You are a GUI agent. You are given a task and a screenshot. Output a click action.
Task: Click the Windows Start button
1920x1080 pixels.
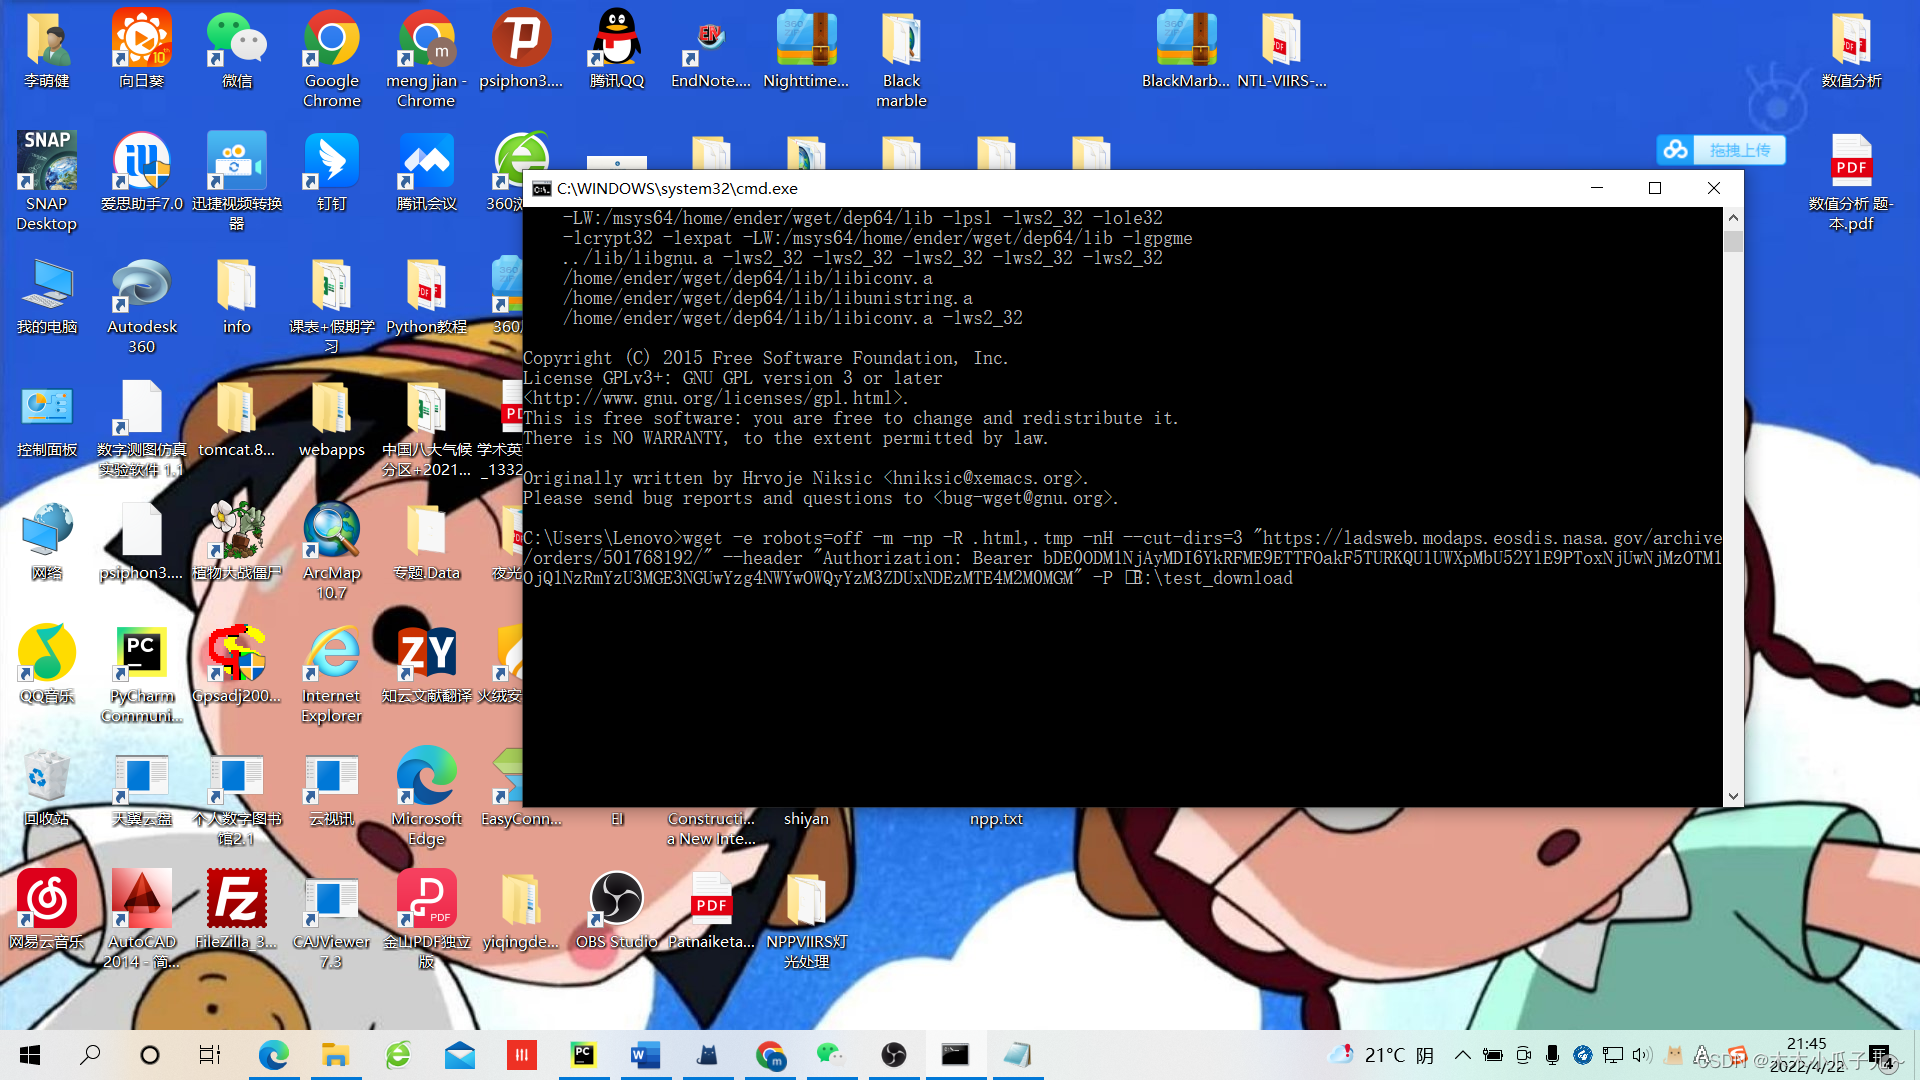point(30,1055)
